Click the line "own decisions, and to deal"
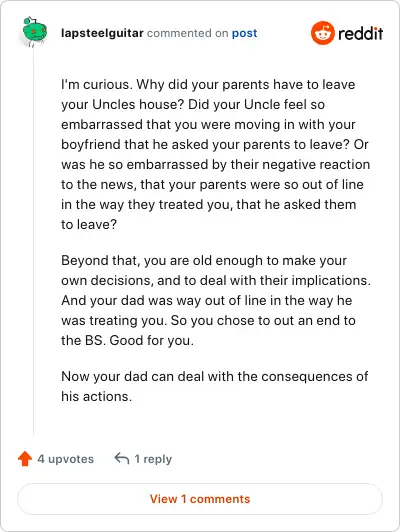Image resolution: width=400 pixels, height=532 pixels. coord(216,280)
